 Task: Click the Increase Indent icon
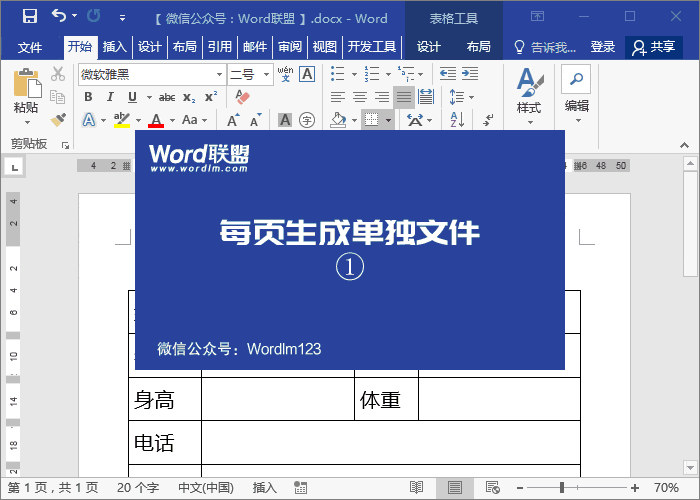[x=470, y=74]
